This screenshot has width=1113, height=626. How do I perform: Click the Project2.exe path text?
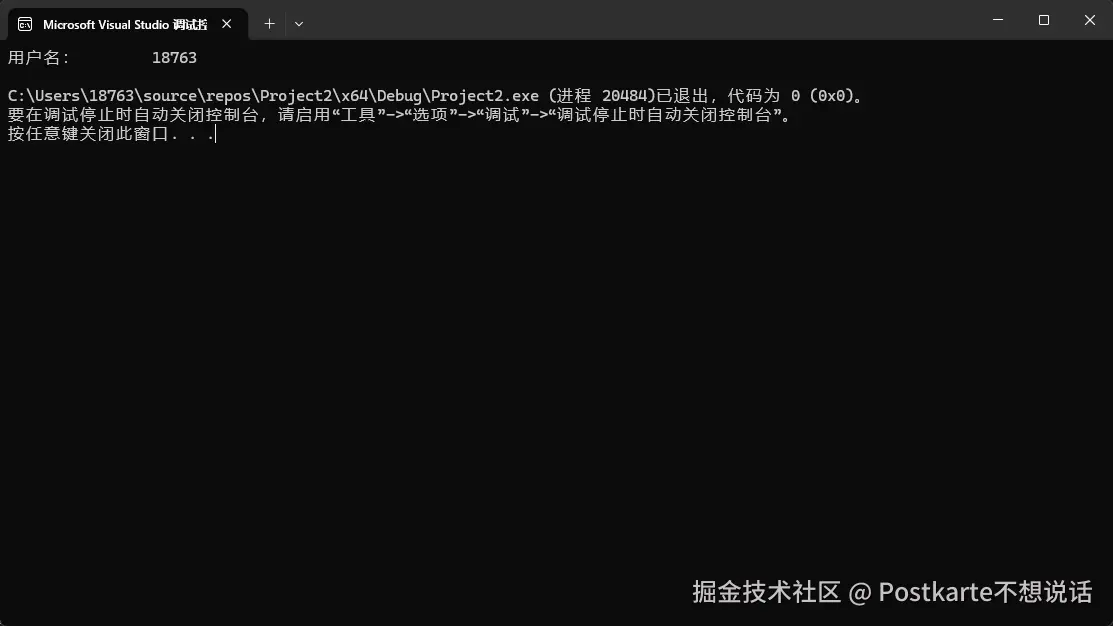(273, 96)
